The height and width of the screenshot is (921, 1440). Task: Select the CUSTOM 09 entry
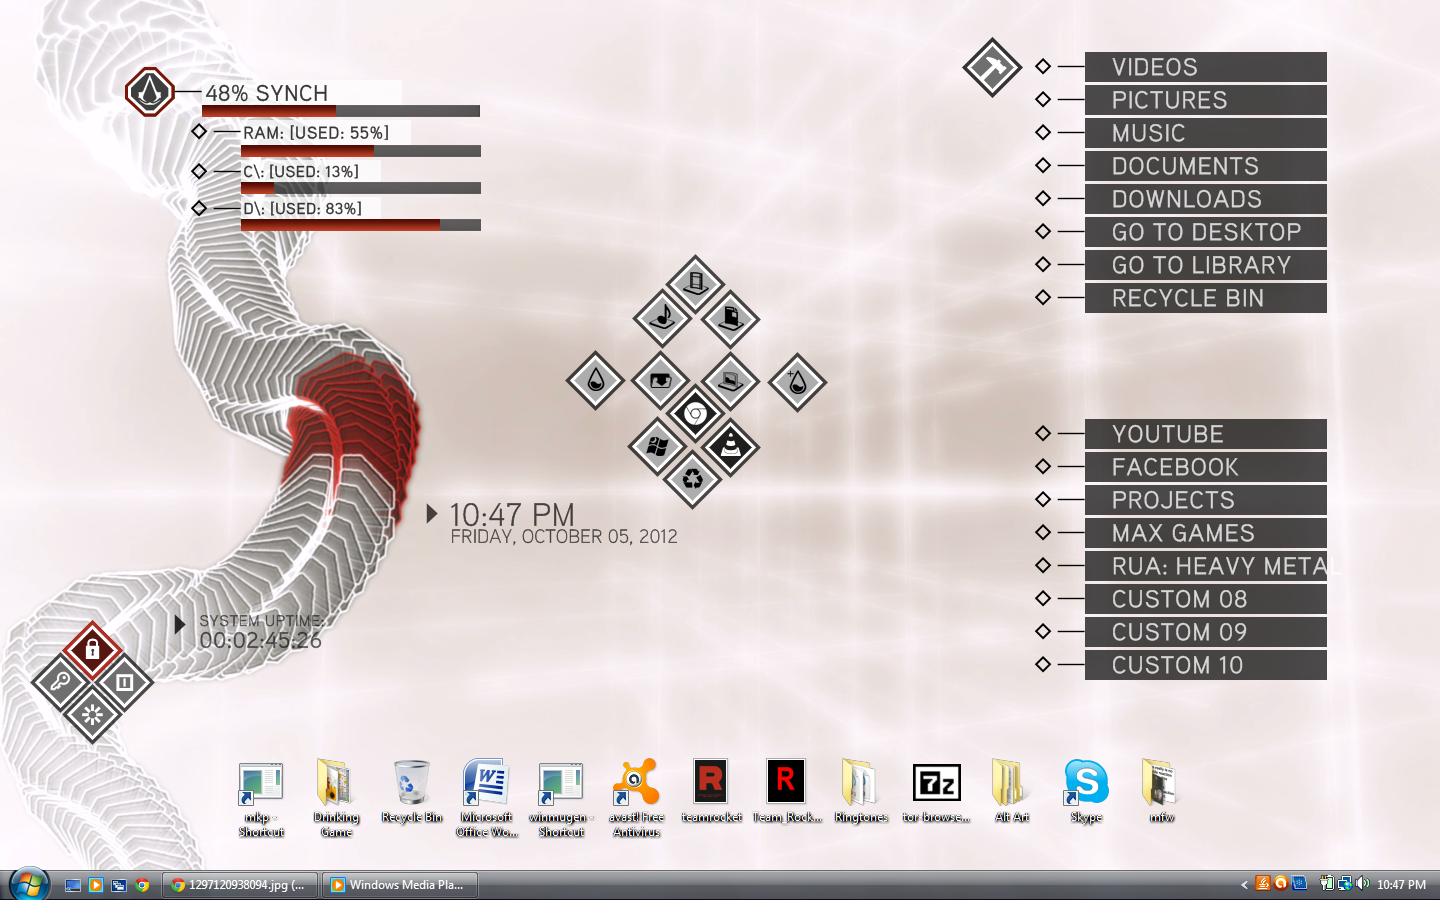pyautogui.click(x=1205, y=632)
